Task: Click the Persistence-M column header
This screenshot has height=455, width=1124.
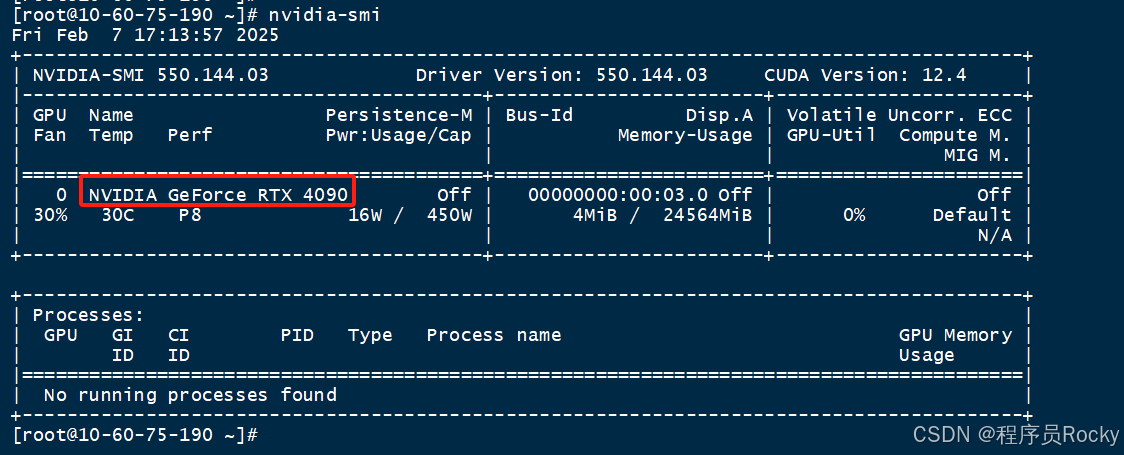Action: pyautogui.click(x=399, y=115)
